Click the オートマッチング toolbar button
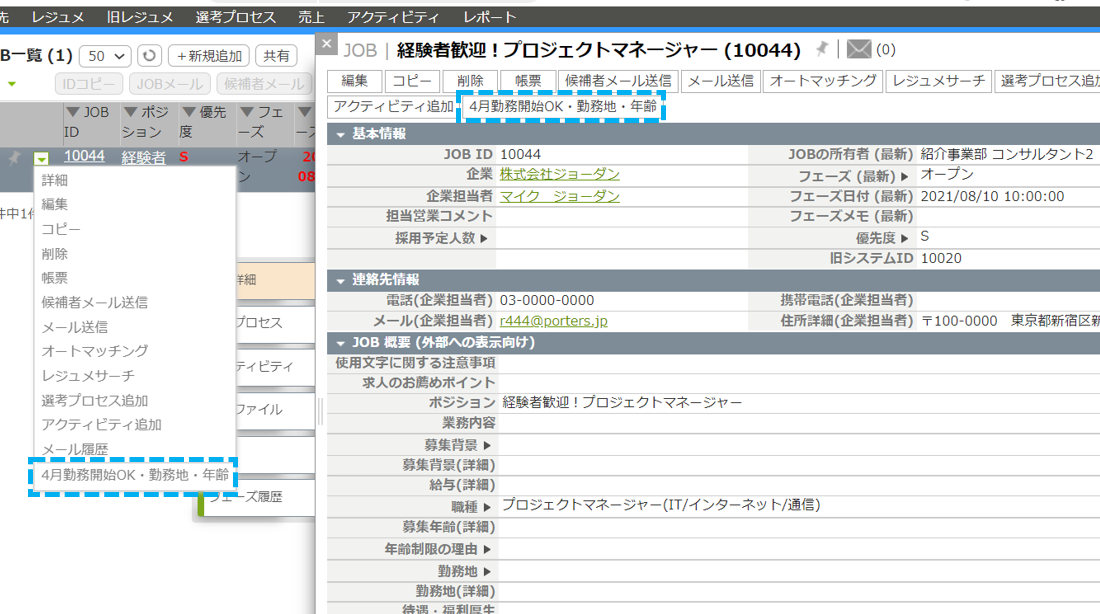This screenshot has height=614, width=1100. click(822, 80)
